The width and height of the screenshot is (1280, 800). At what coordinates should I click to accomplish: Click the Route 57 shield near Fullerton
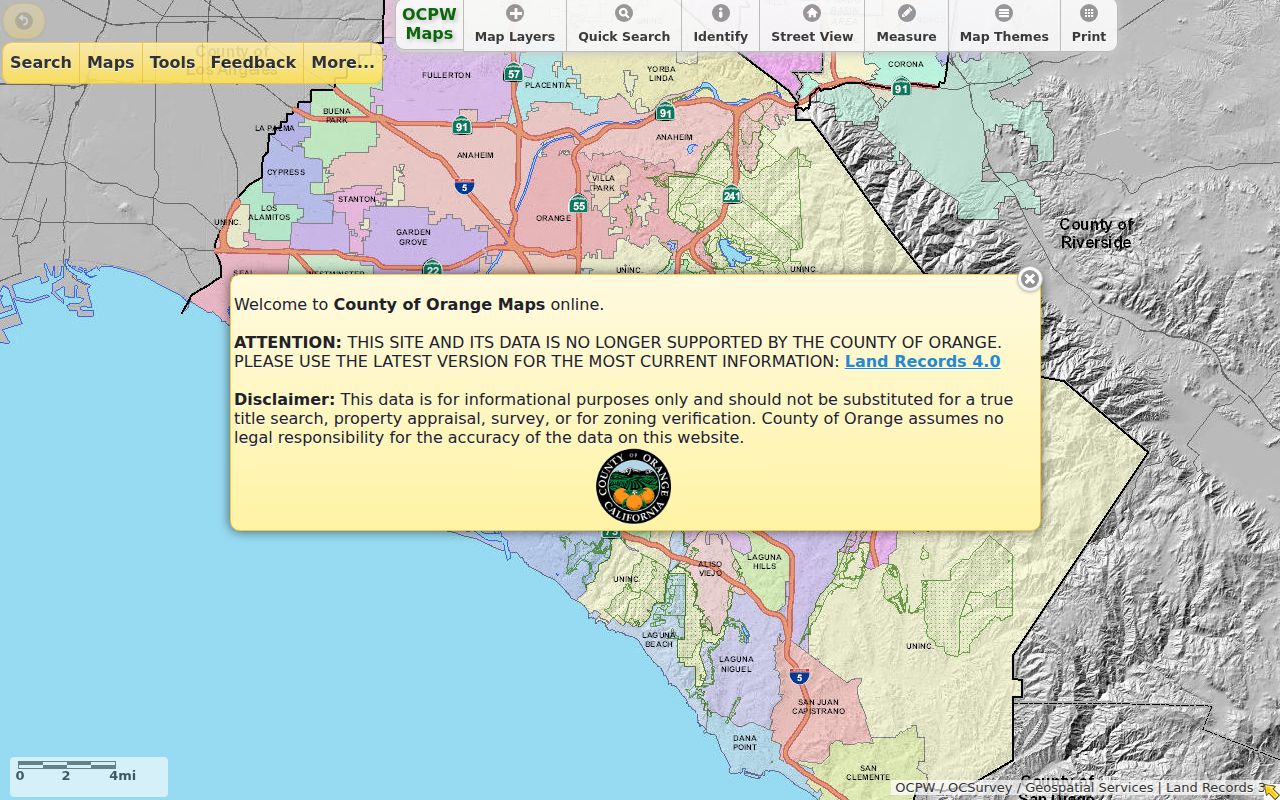[x=513, y=73]
